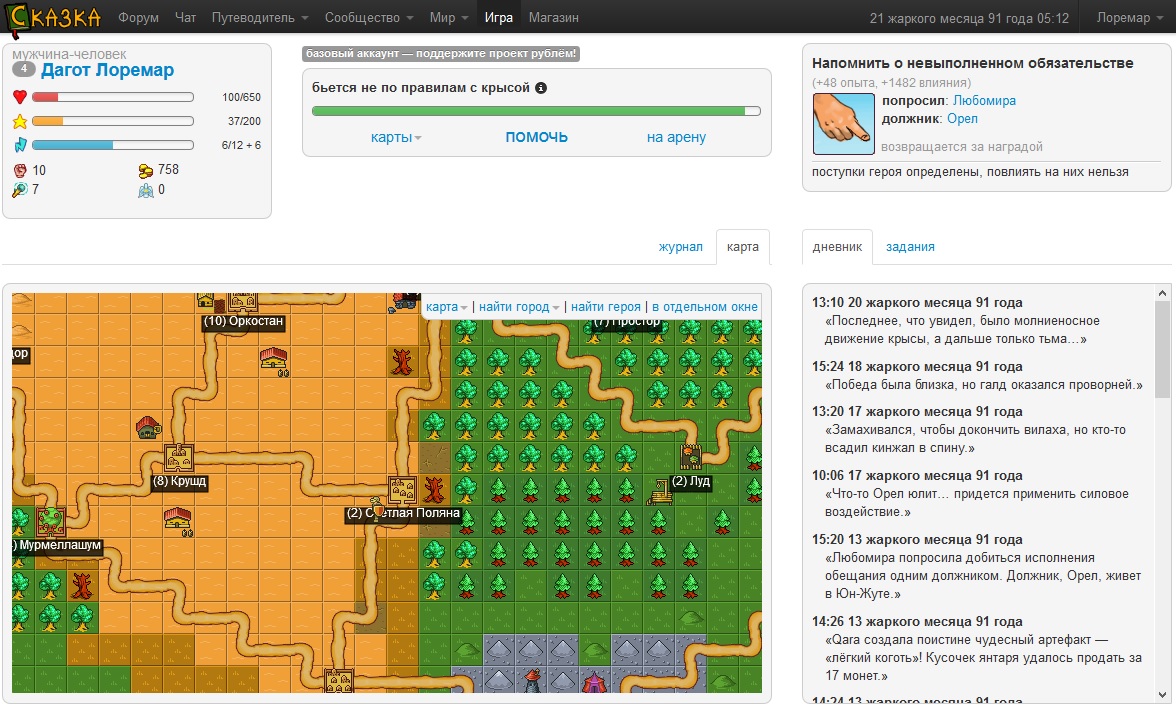Open the найти город dropdown on map
The height and width of the screenshot is (708, 1176).
[x=519, y=307]
